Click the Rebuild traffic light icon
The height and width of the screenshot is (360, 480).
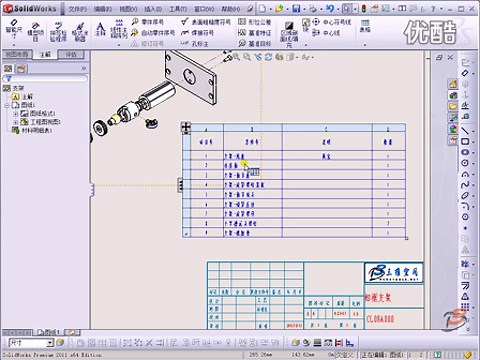tap(364, 8)
